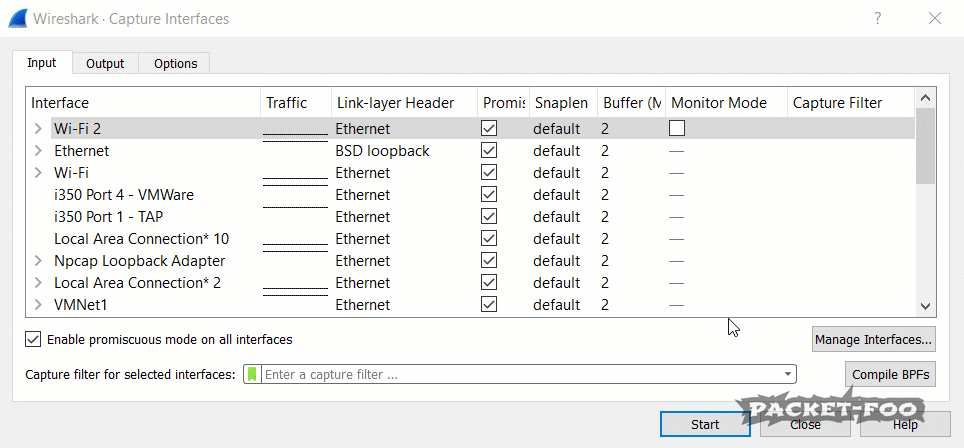This screenshot has height=448, width=964.
Task: Click the Buffer column header
Action: 631,103
